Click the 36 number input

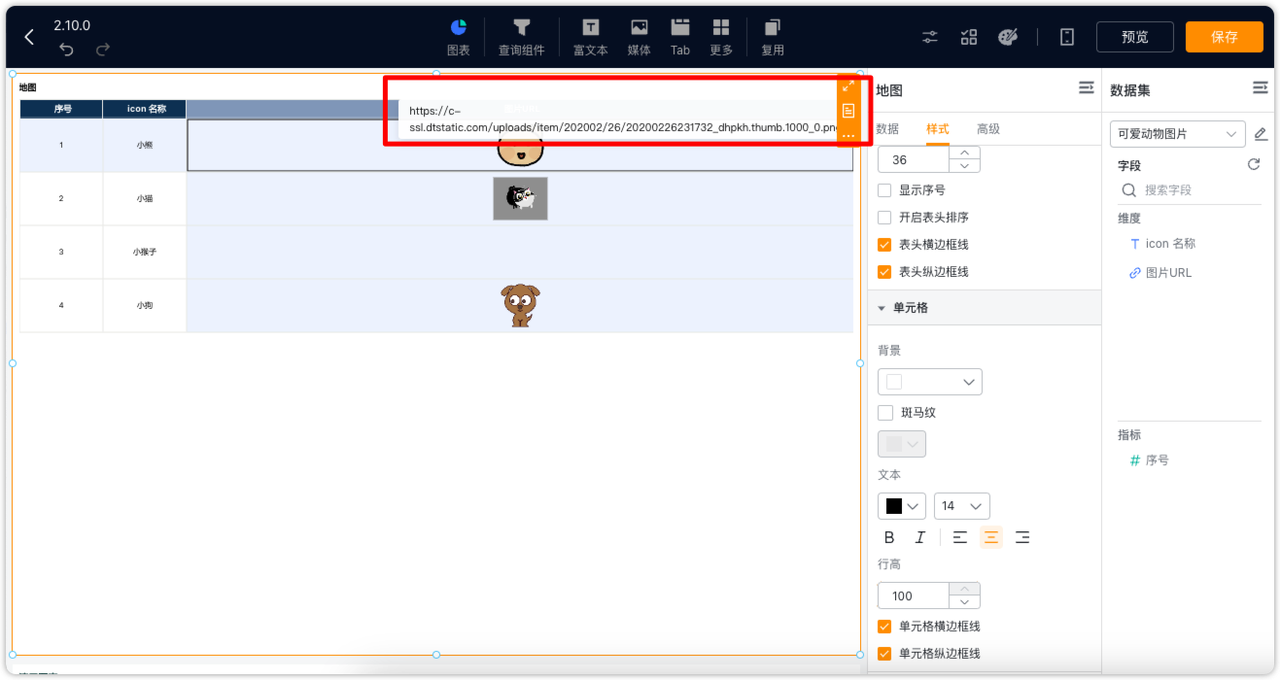pyautogui.click(x=913, y=160)
